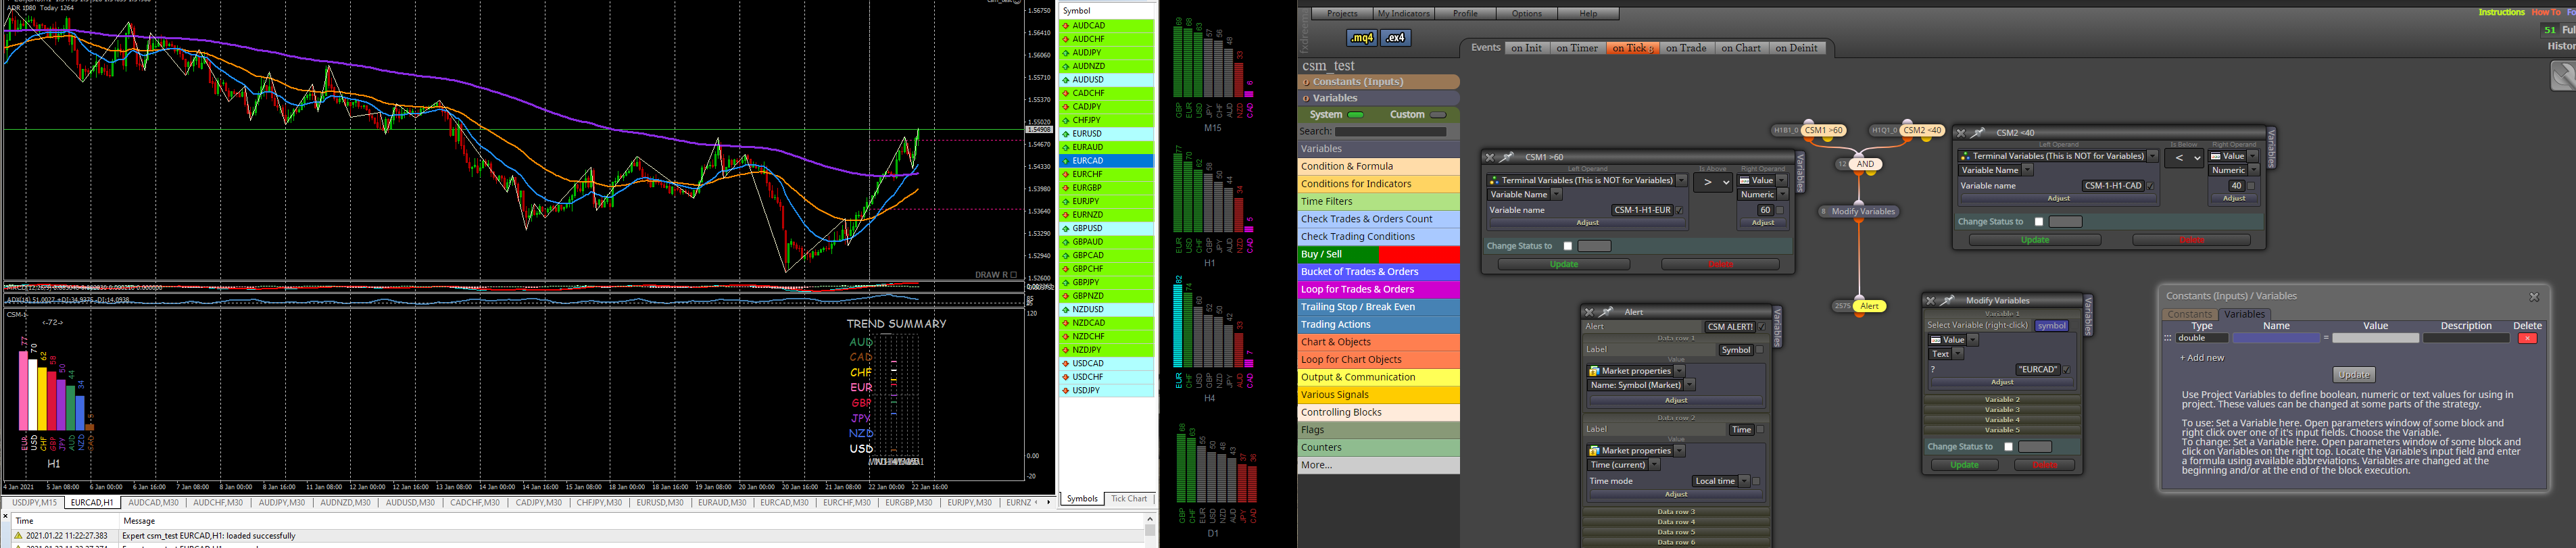Open the < comparison operator dropdown
The width and height of the screenshot is (2576, 548).
2183,158
